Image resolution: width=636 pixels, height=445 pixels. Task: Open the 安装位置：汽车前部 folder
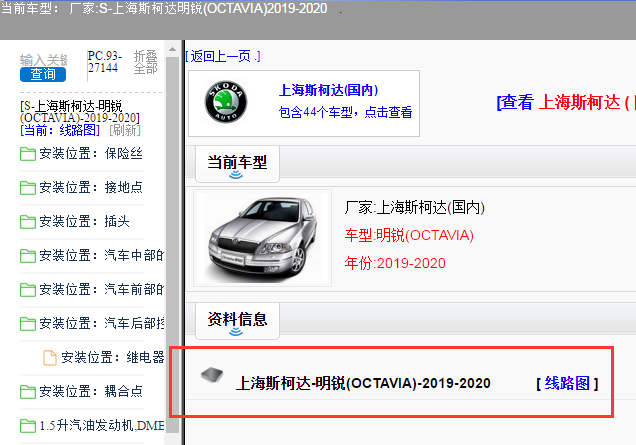pyautogui.click(x=101, y=290)
